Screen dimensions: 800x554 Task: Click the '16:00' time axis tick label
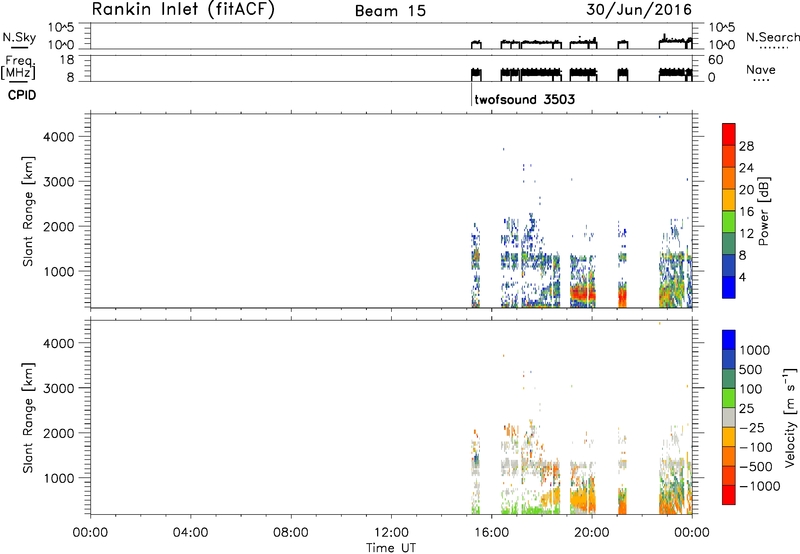491,533
